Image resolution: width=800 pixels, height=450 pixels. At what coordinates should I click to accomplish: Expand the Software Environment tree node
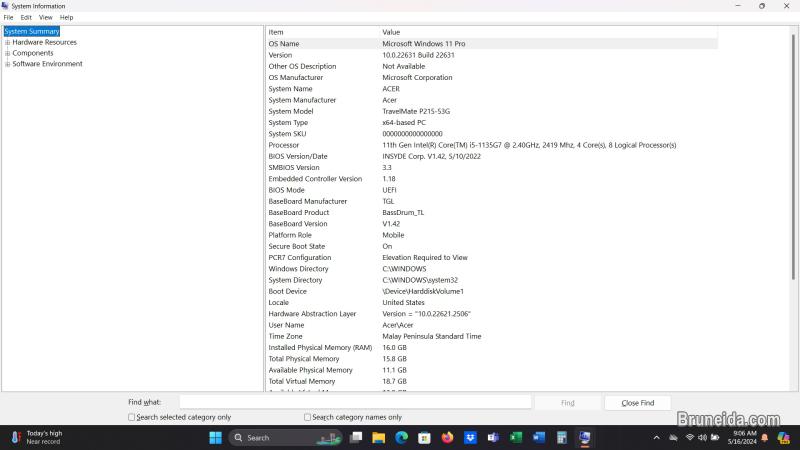pos(8,64)
